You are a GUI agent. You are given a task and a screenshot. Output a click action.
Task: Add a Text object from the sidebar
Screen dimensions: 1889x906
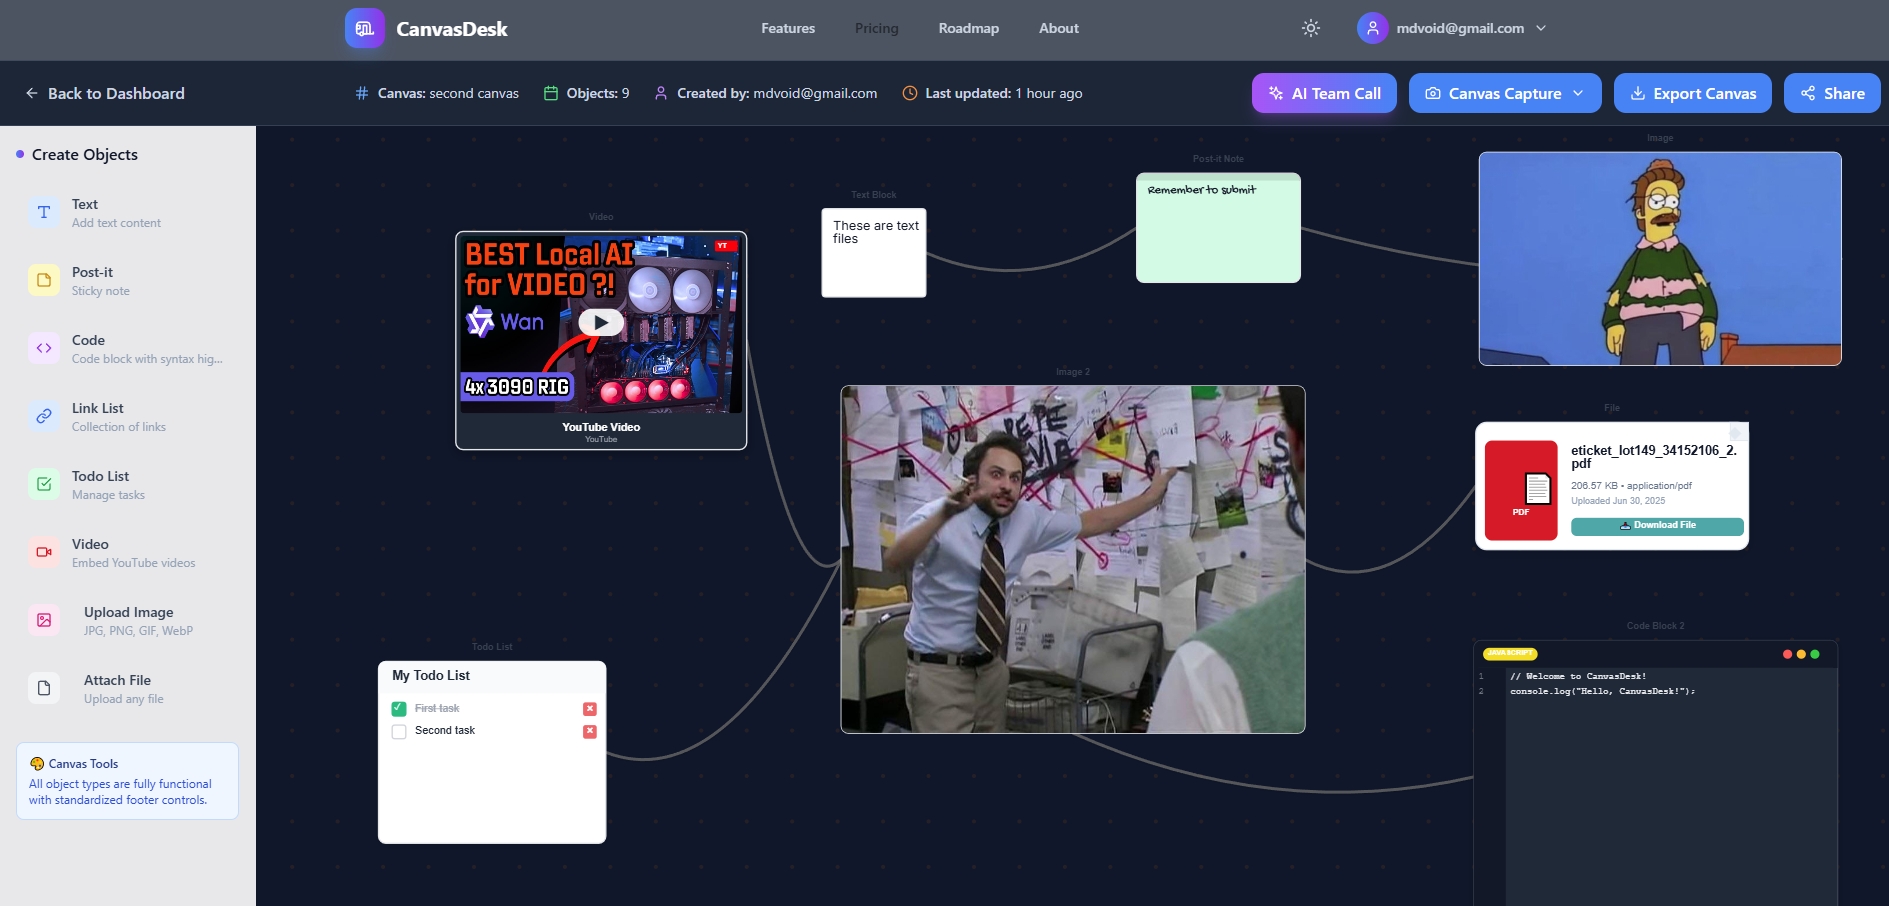coord(127,213)
